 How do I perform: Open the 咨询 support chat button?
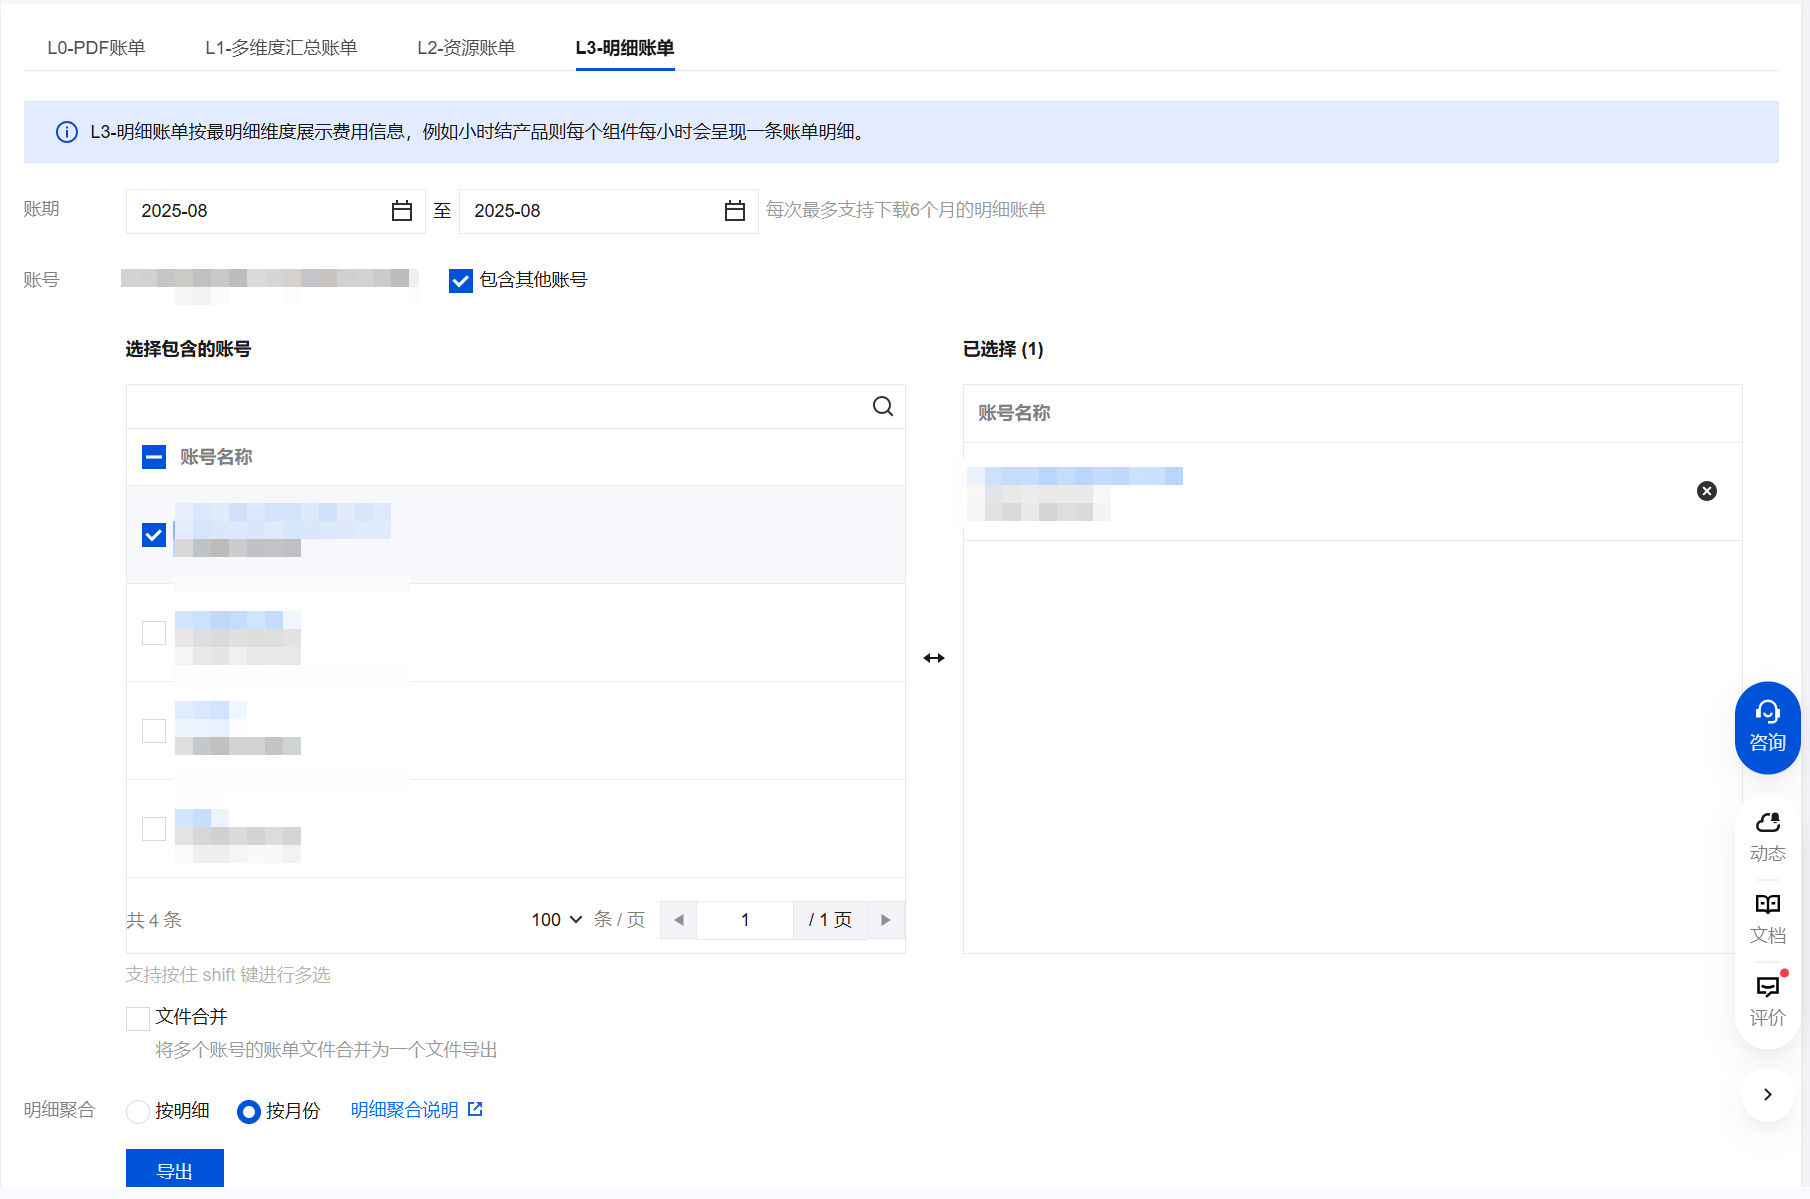coord(1767,727)
